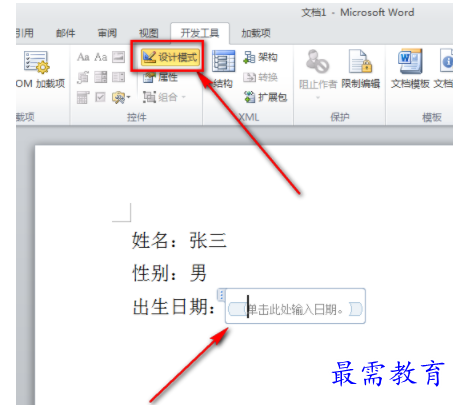Insert a picture content control

pyautogui.click(x=118, y=57)
